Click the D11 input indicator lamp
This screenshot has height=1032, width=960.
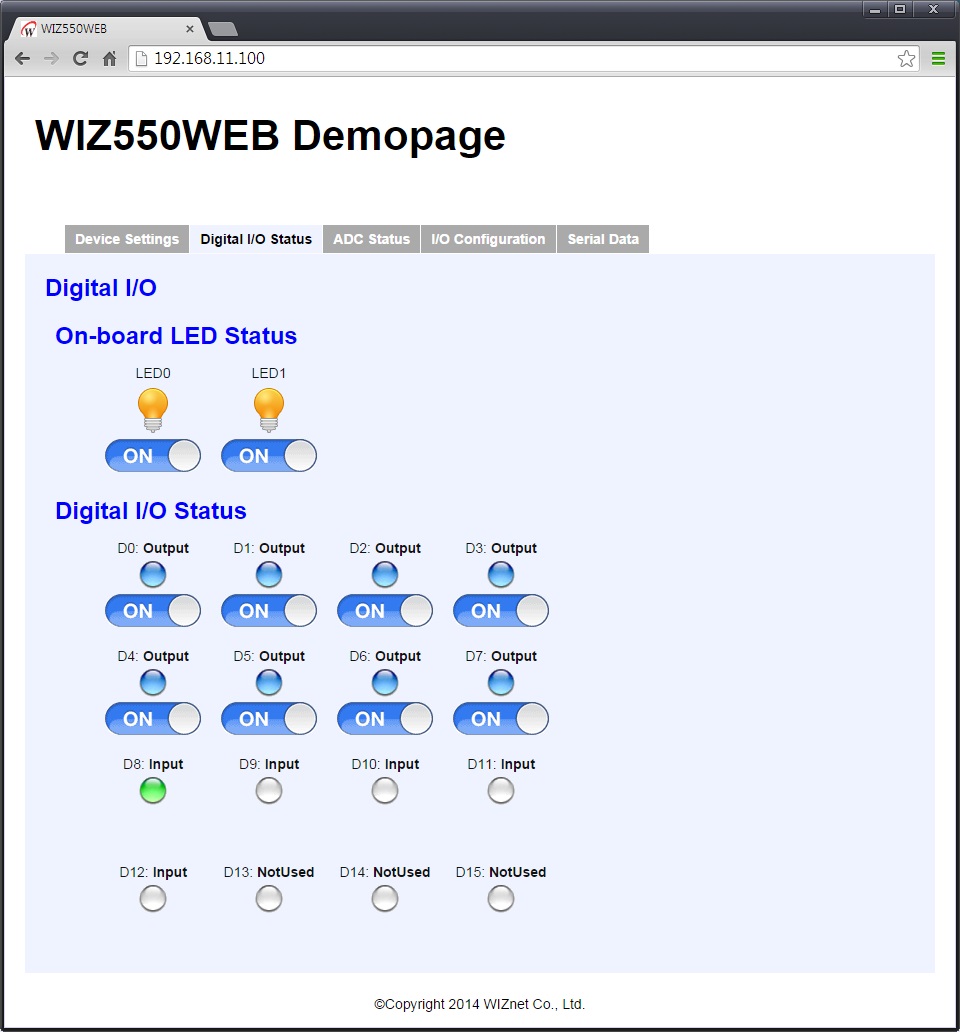(x=501, y=790)
